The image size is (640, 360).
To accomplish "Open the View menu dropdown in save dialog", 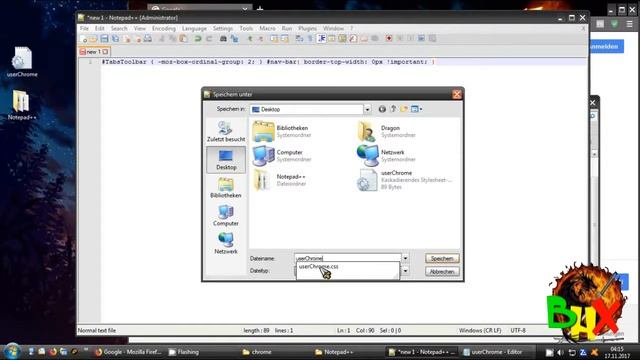I will pos(416,109).
